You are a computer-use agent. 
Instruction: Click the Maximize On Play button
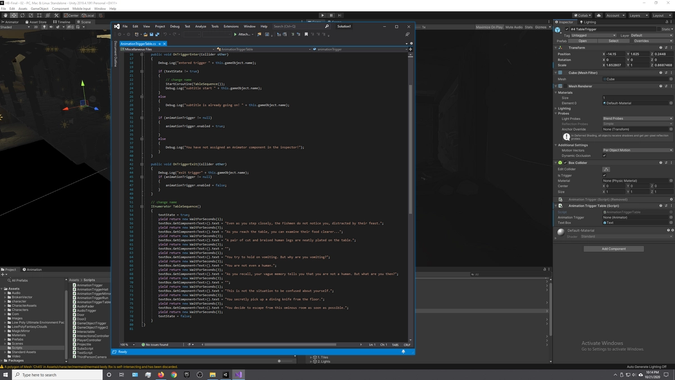(x=489, y=27)
